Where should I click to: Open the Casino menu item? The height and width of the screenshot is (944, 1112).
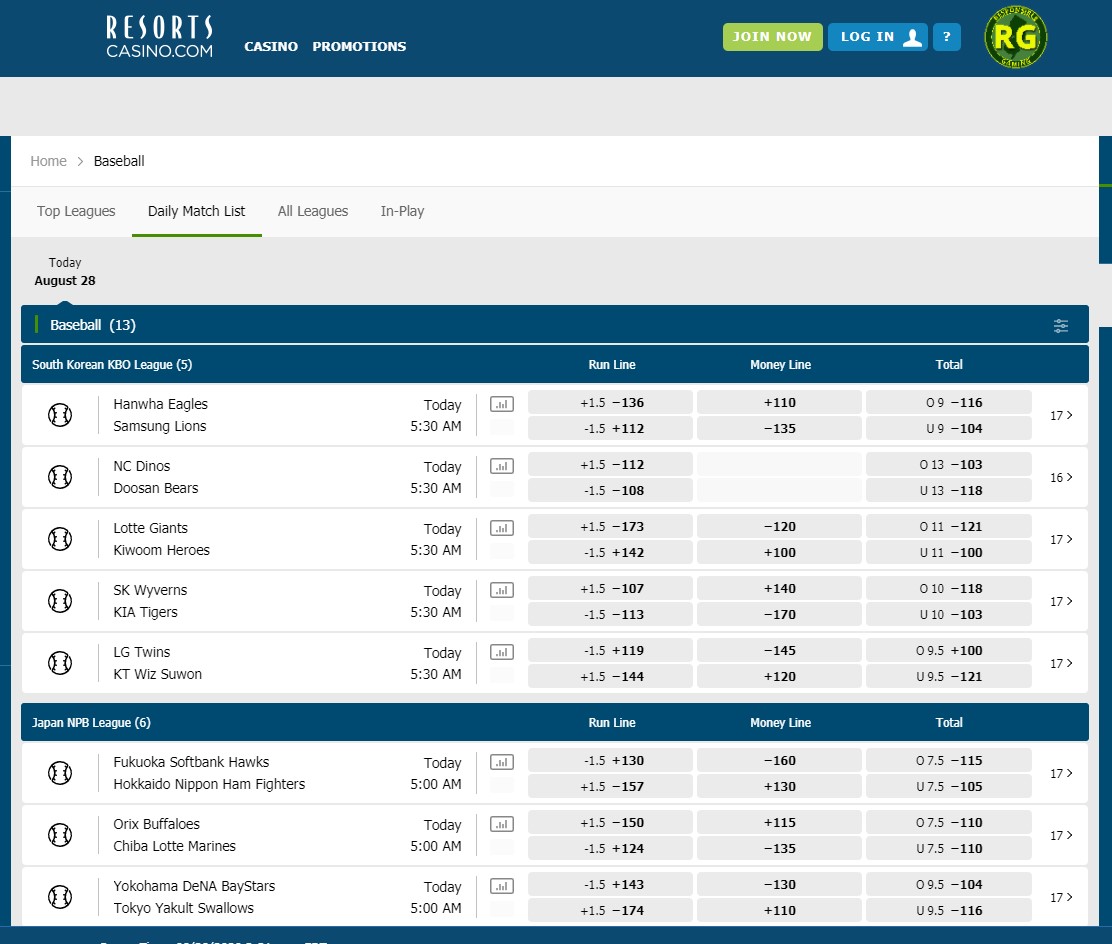[271, 46]
